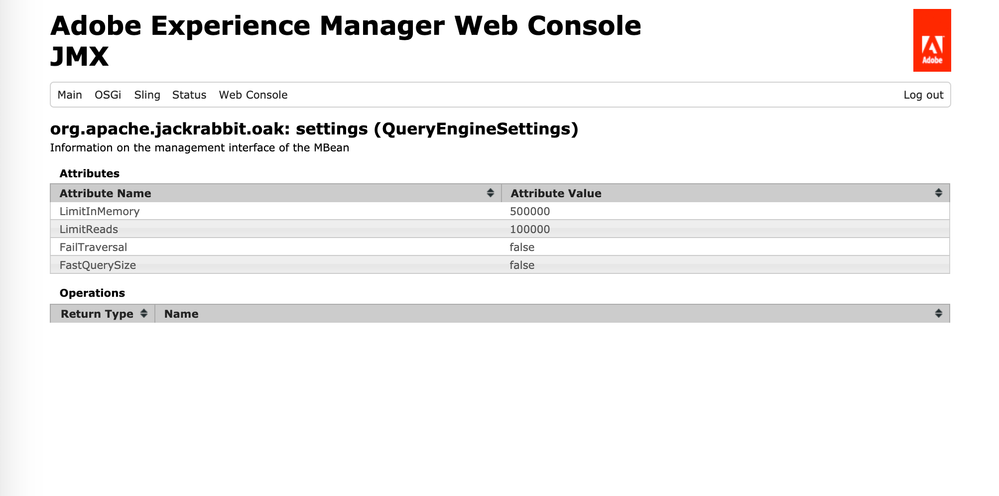999x496 pixels.
Task: Click the 500000 attribute value
Action: click(x=530, y=212)
